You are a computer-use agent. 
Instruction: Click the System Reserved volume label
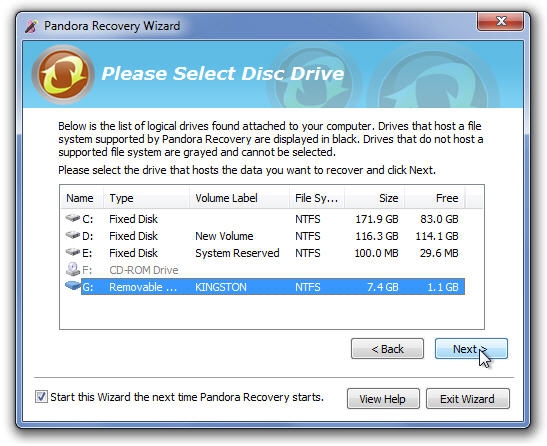237,253
